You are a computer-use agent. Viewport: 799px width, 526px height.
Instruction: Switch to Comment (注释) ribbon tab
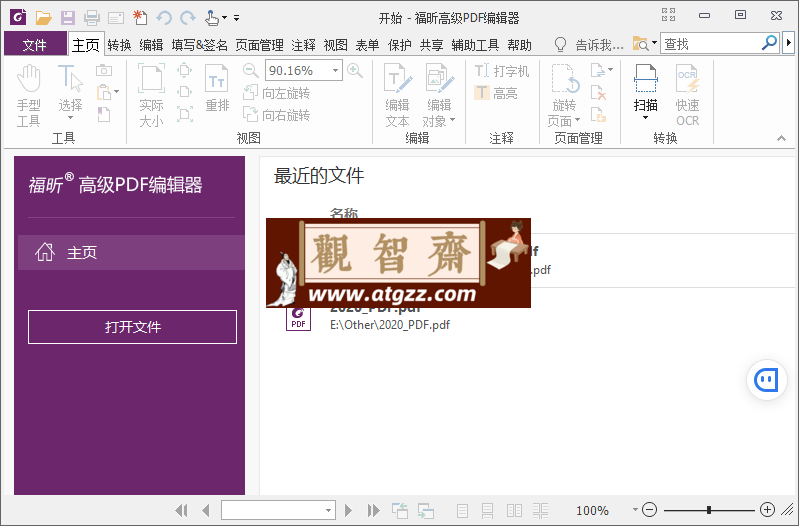(304, 45)
